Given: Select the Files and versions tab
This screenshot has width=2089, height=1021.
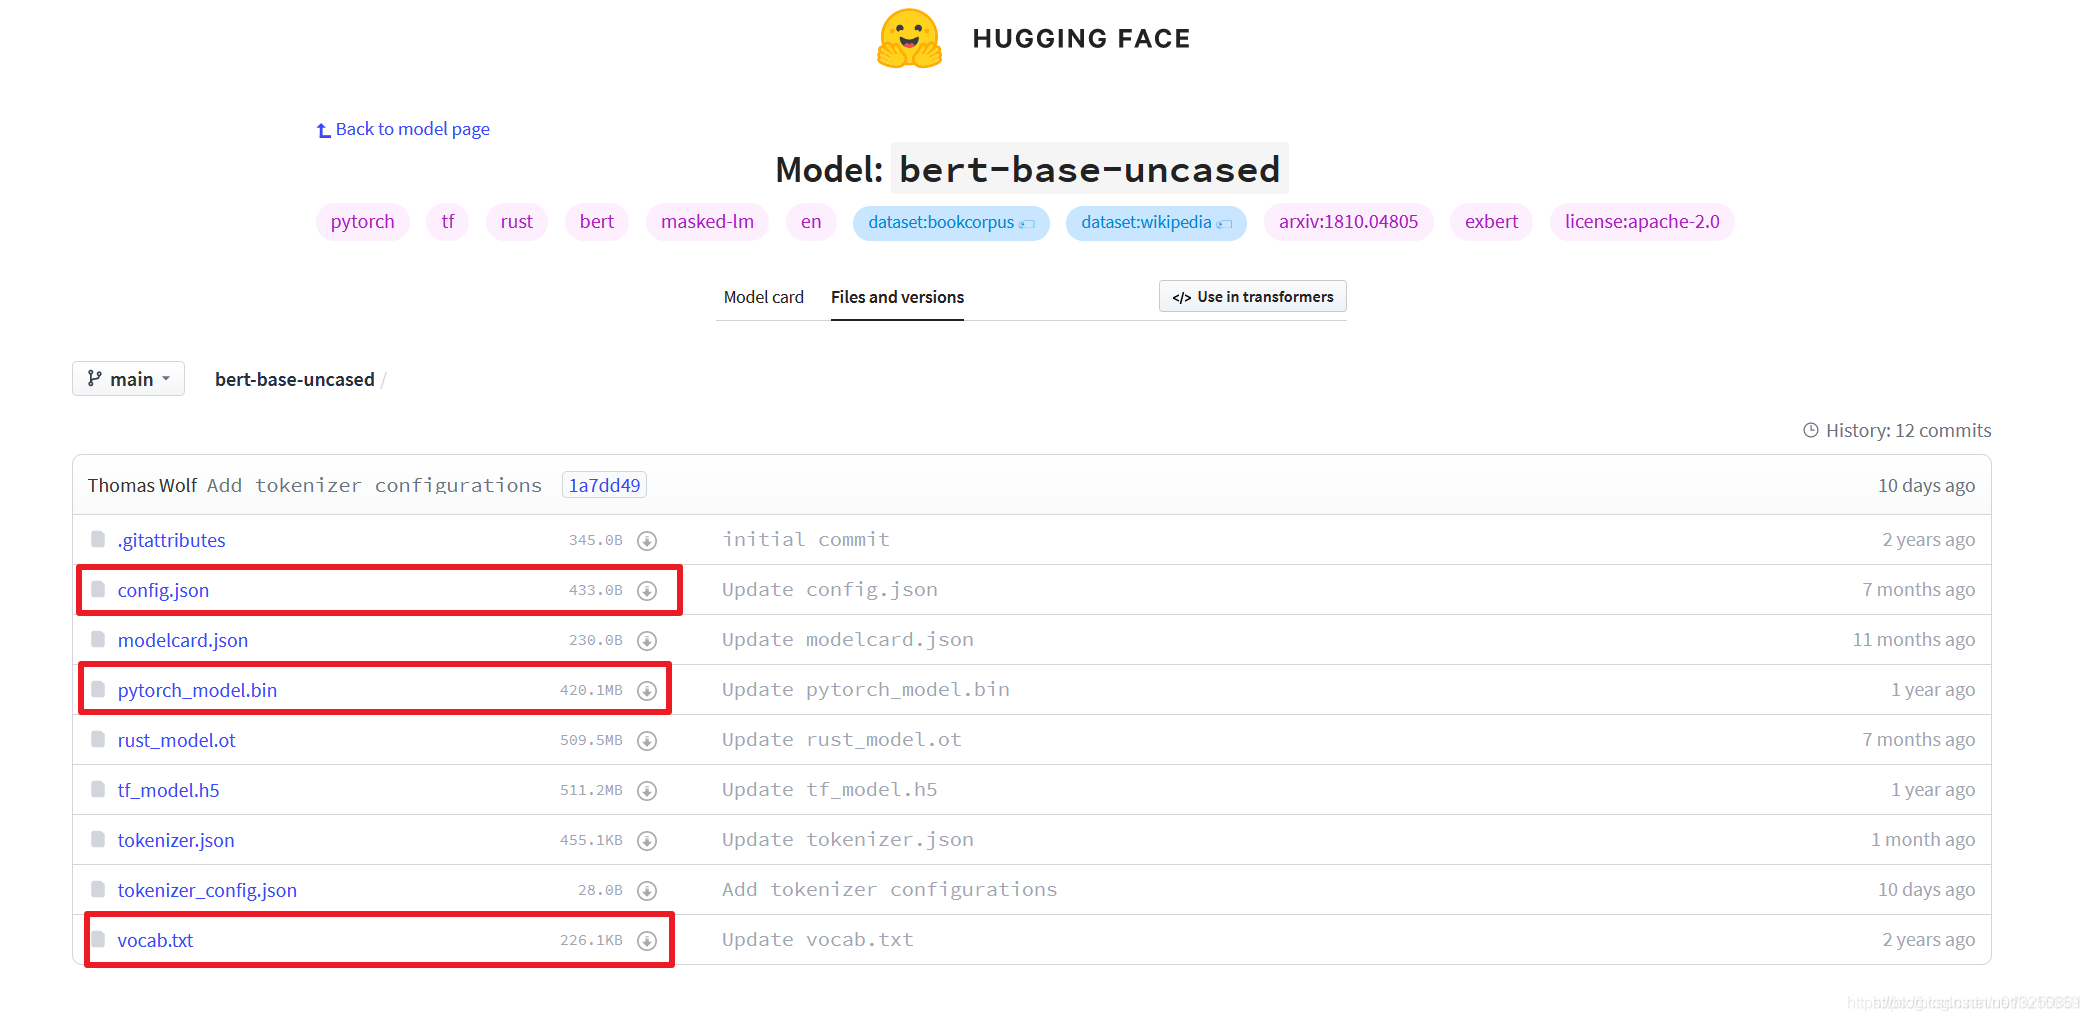Looking at the screenshot, I should 897,297.
